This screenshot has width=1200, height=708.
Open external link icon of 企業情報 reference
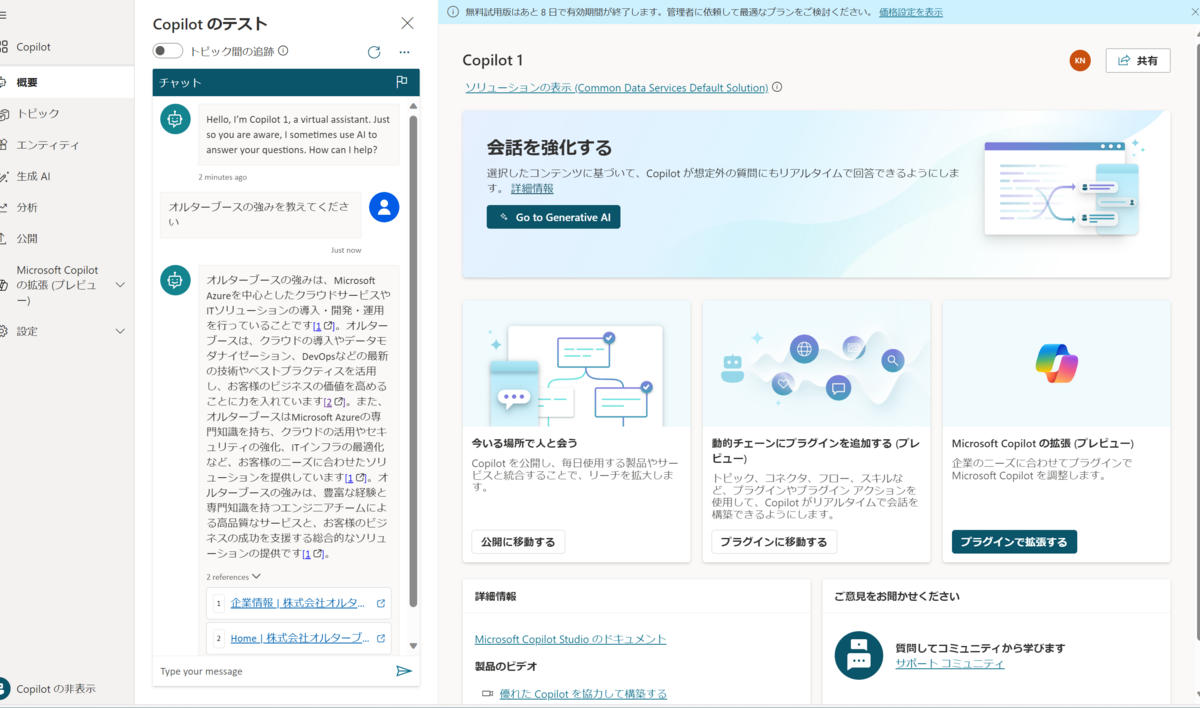point(381,603)
